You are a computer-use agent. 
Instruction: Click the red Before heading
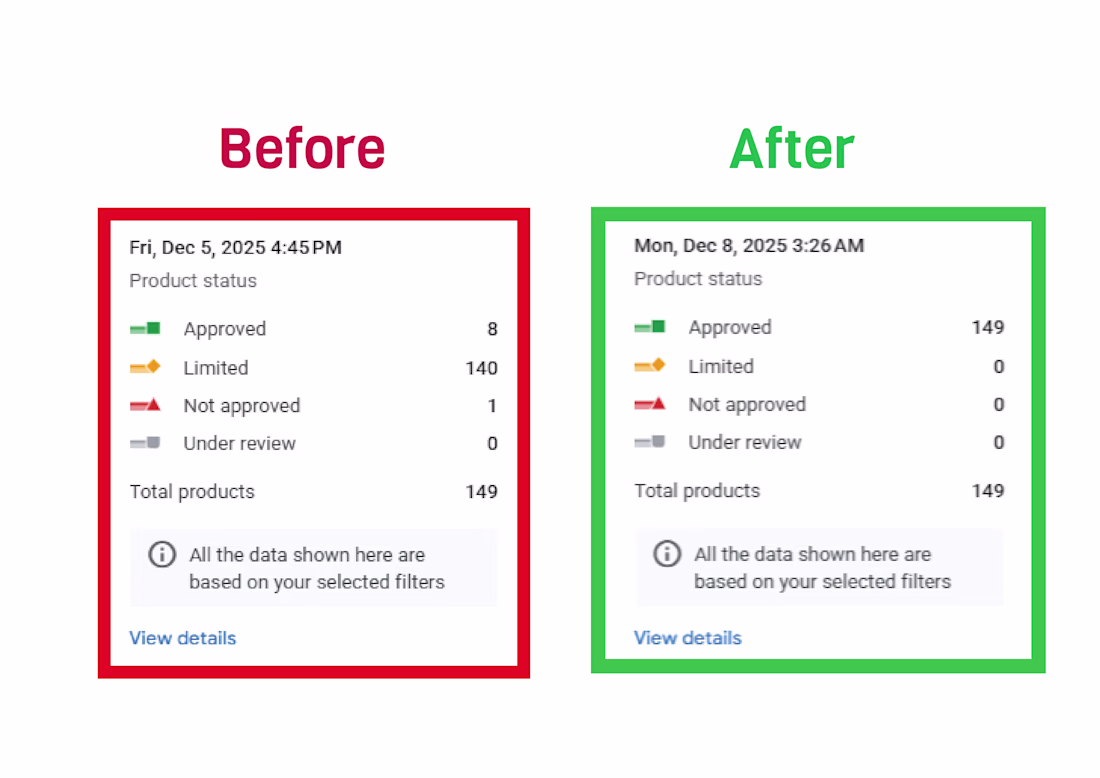pyautogui.click(x=302, y=148)
